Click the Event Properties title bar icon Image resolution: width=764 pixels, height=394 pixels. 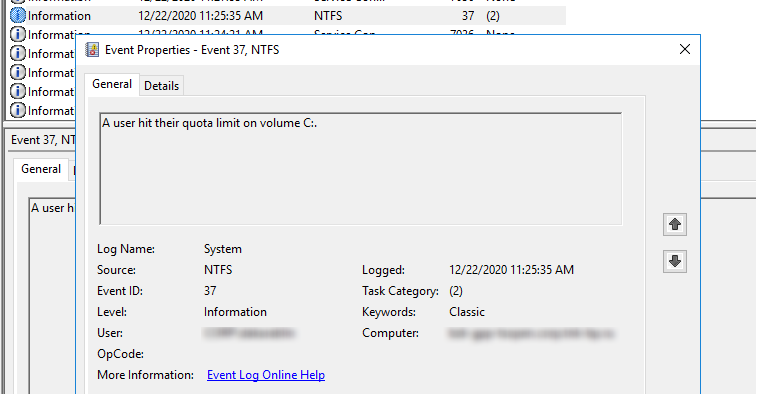92,50
